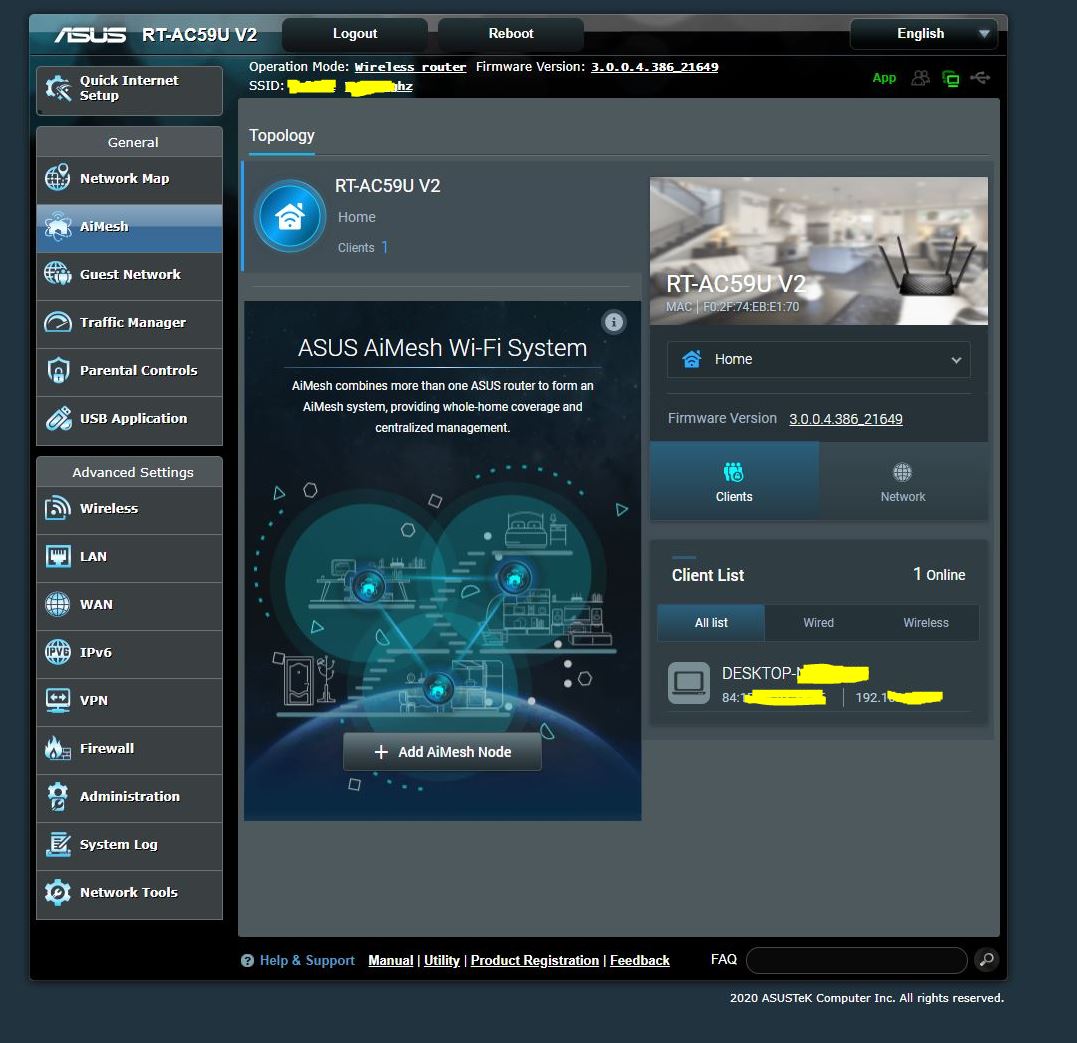
Task: Open Quick Internet Setup wizard icon
Action: [58, 89]
